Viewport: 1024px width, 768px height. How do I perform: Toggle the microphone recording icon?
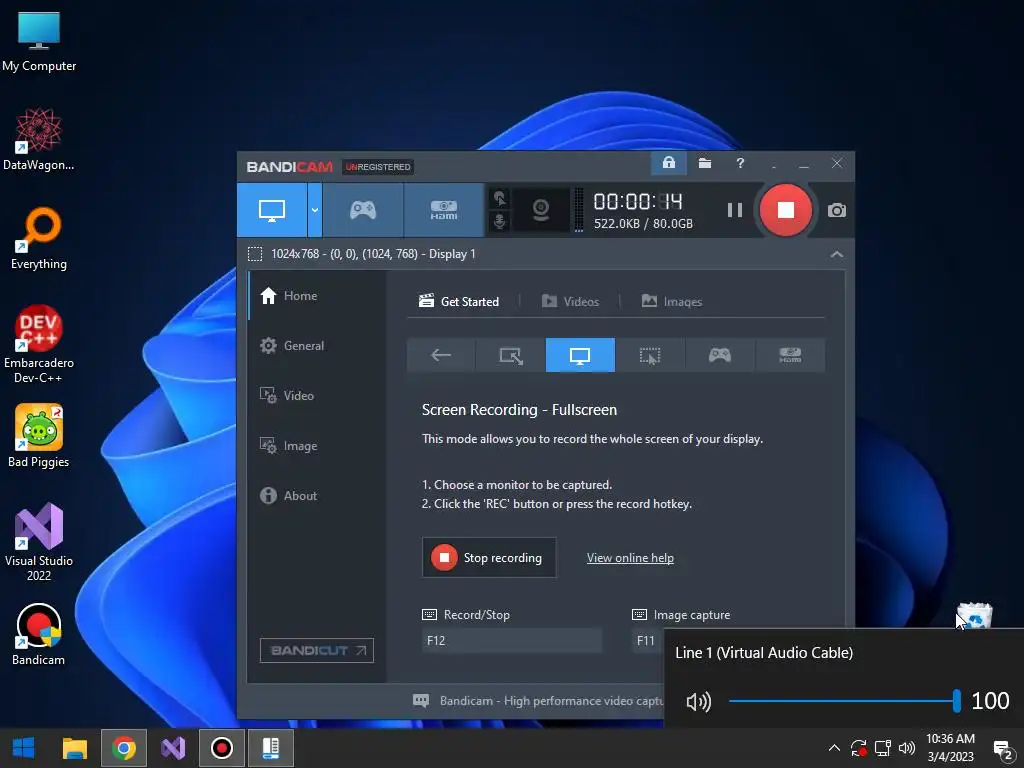500,221
